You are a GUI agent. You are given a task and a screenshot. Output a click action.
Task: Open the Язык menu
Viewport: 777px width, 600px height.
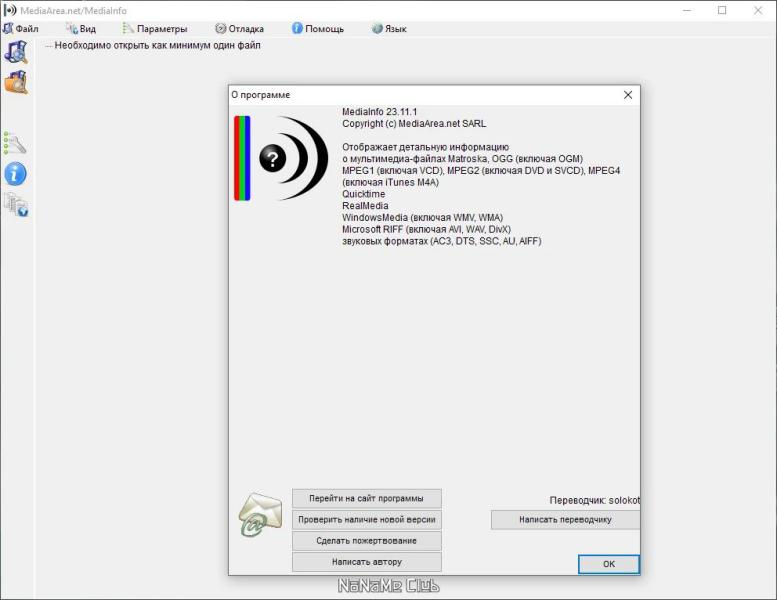pos(389,29)
